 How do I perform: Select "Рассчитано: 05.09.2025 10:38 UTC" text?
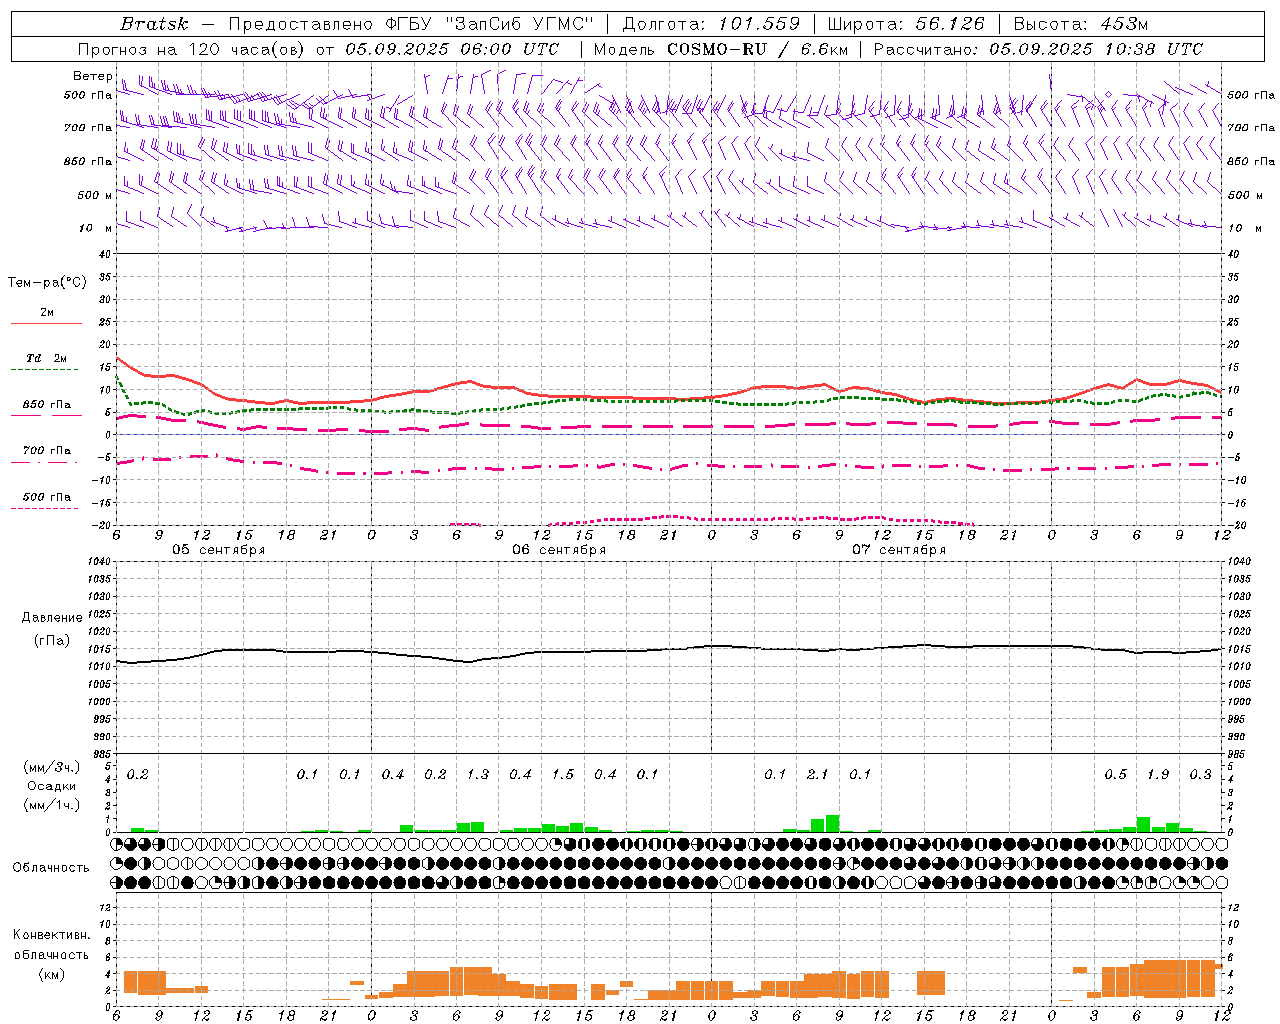pos(1038,49)
